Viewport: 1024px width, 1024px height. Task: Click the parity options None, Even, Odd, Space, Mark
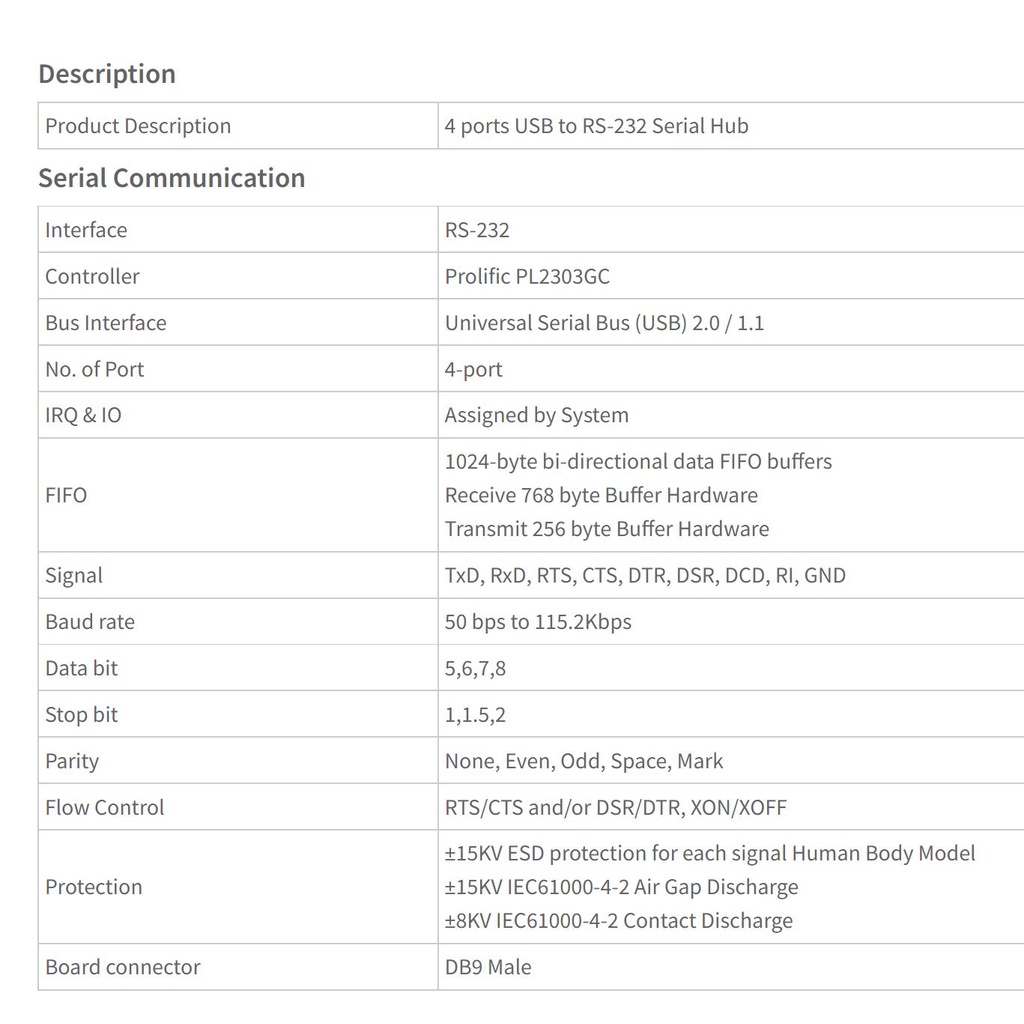click(x=584, y=761)
